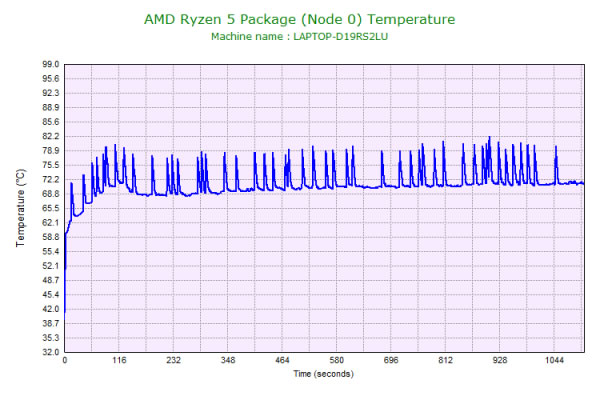
Task: Click the 58.8 temperature axis label
Action: pos(51,237)
